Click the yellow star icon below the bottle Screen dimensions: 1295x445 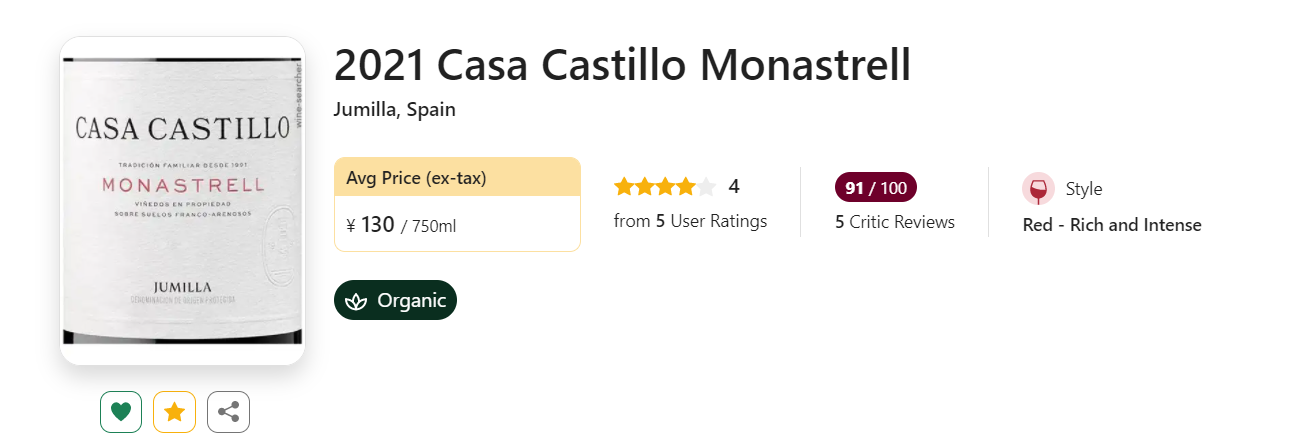pyautogui.click(x=174, y=411)
